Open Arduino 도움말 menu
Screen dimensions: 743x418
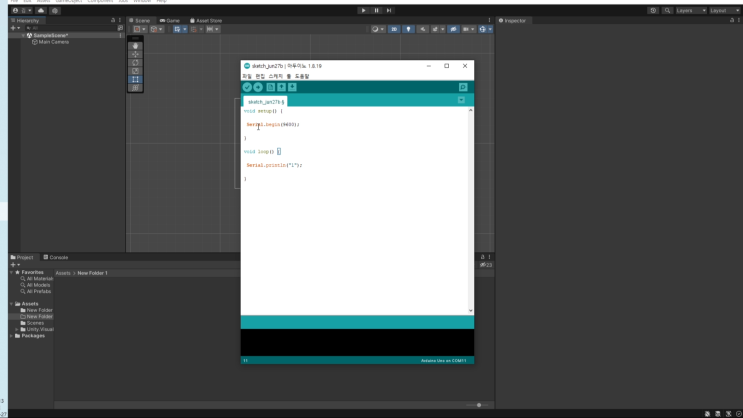click(302, 76)
